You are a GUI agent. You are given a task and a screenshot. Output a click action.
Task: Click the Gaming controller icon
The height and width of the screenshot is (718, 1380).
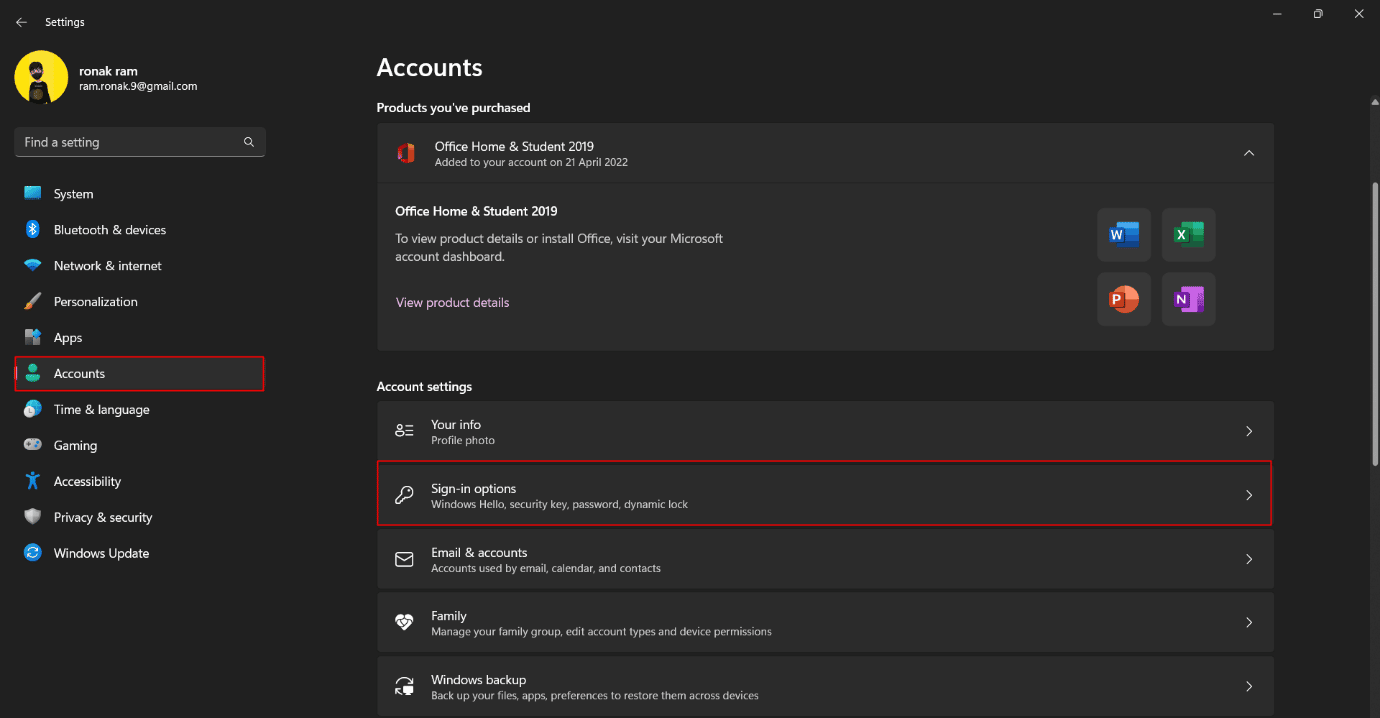pos(33,445)
